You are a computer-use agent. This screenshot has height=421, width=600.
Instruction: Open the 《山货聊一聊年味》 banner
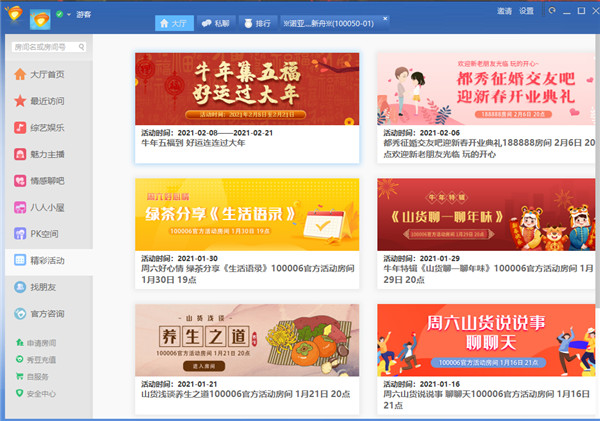[x=486, y=214]
